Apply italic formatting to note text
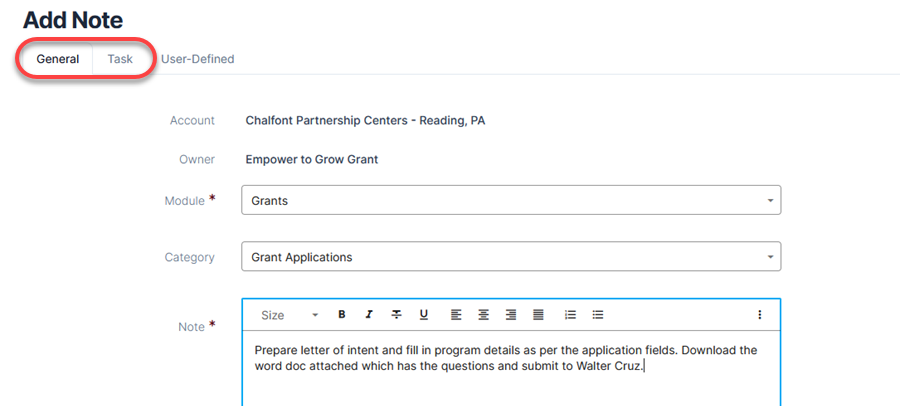The height and width of the screenshot is (406, 900). 368,315
